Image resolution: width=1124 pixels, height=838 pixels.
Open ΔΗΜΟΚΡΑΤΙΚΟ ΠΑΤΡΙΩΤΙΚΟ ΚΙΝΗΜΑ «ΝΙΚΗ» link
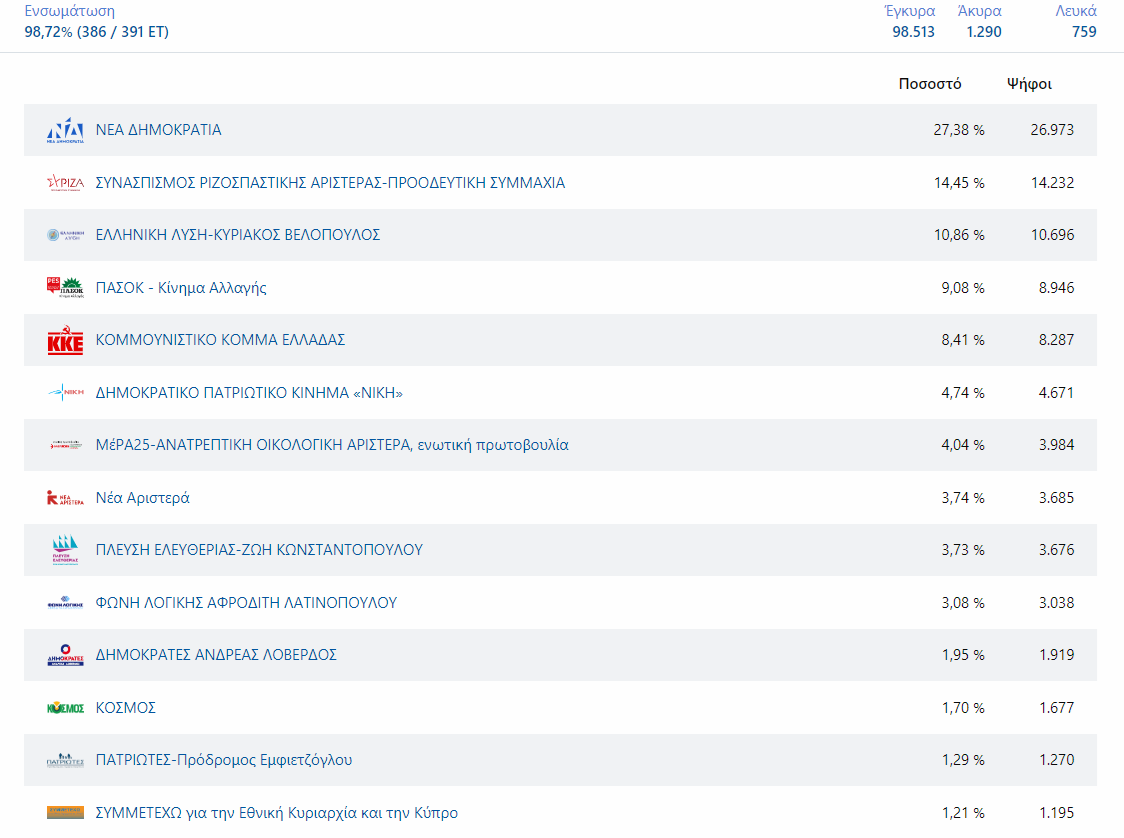249,393
